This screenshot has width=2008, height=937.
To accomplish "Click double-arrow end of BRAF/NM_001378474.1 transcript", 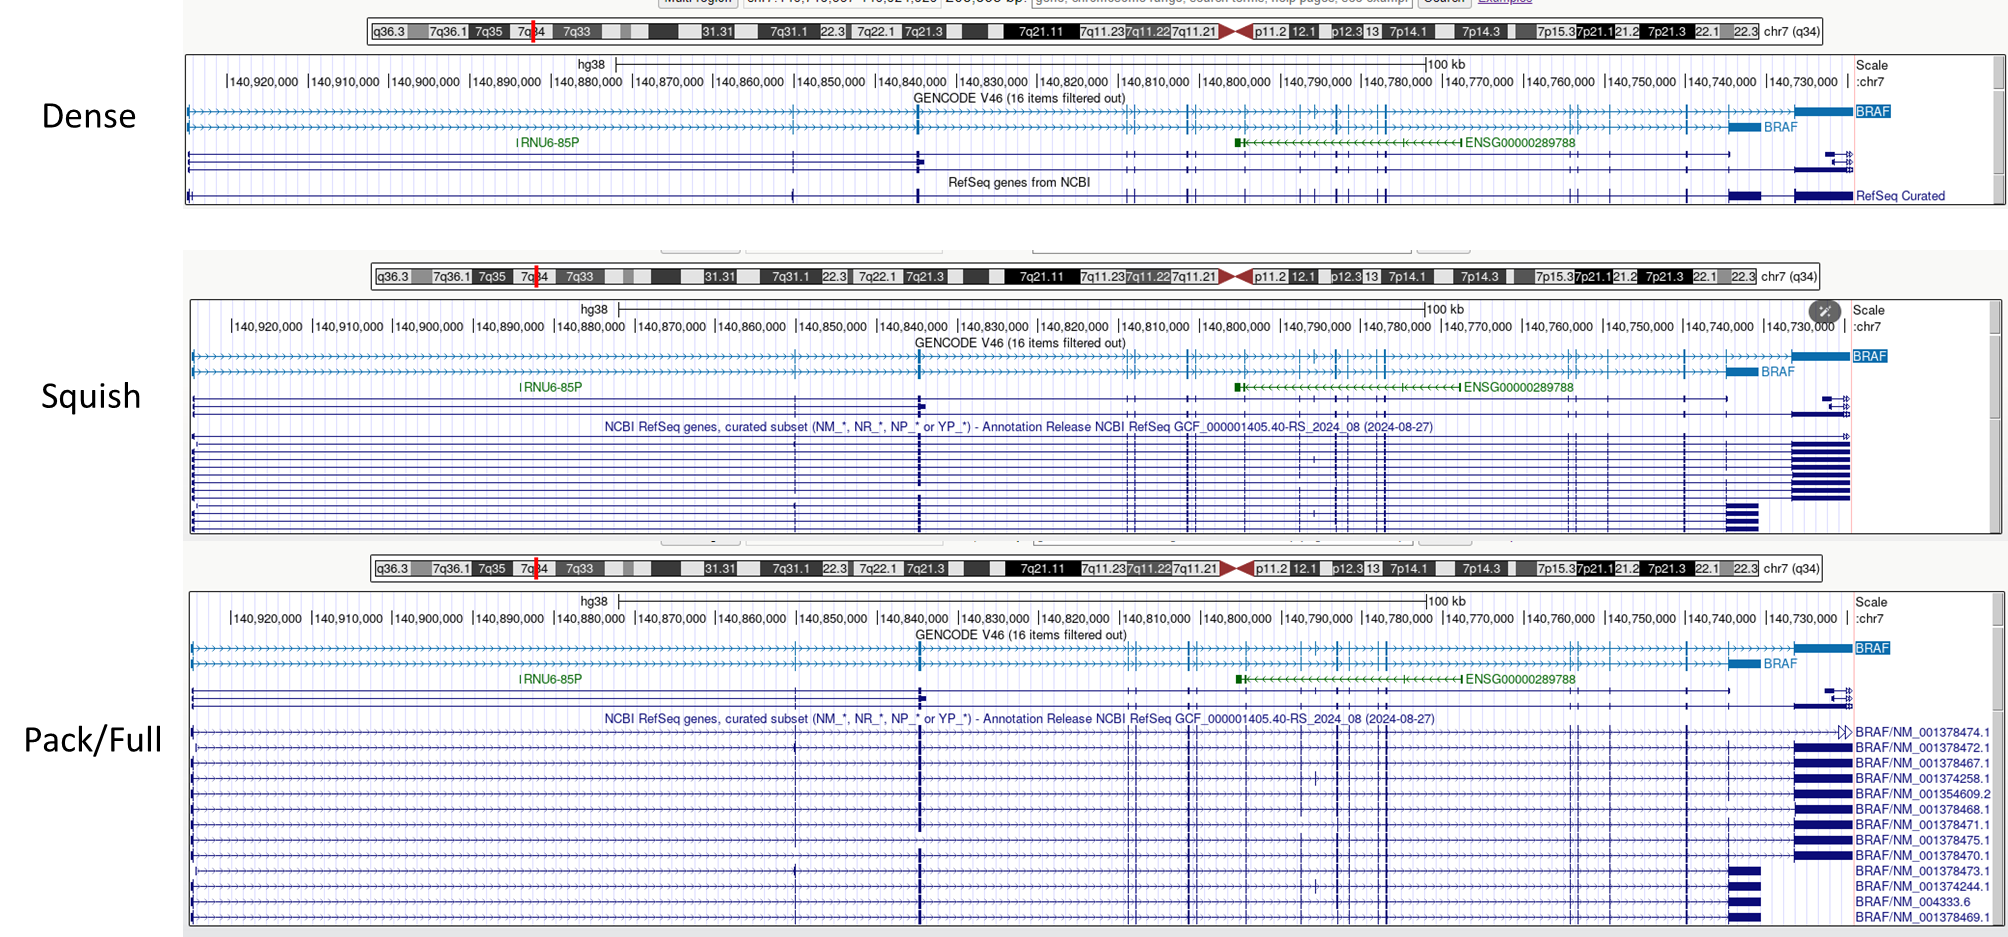I will pyautogui.click(x=1844, y=733).
